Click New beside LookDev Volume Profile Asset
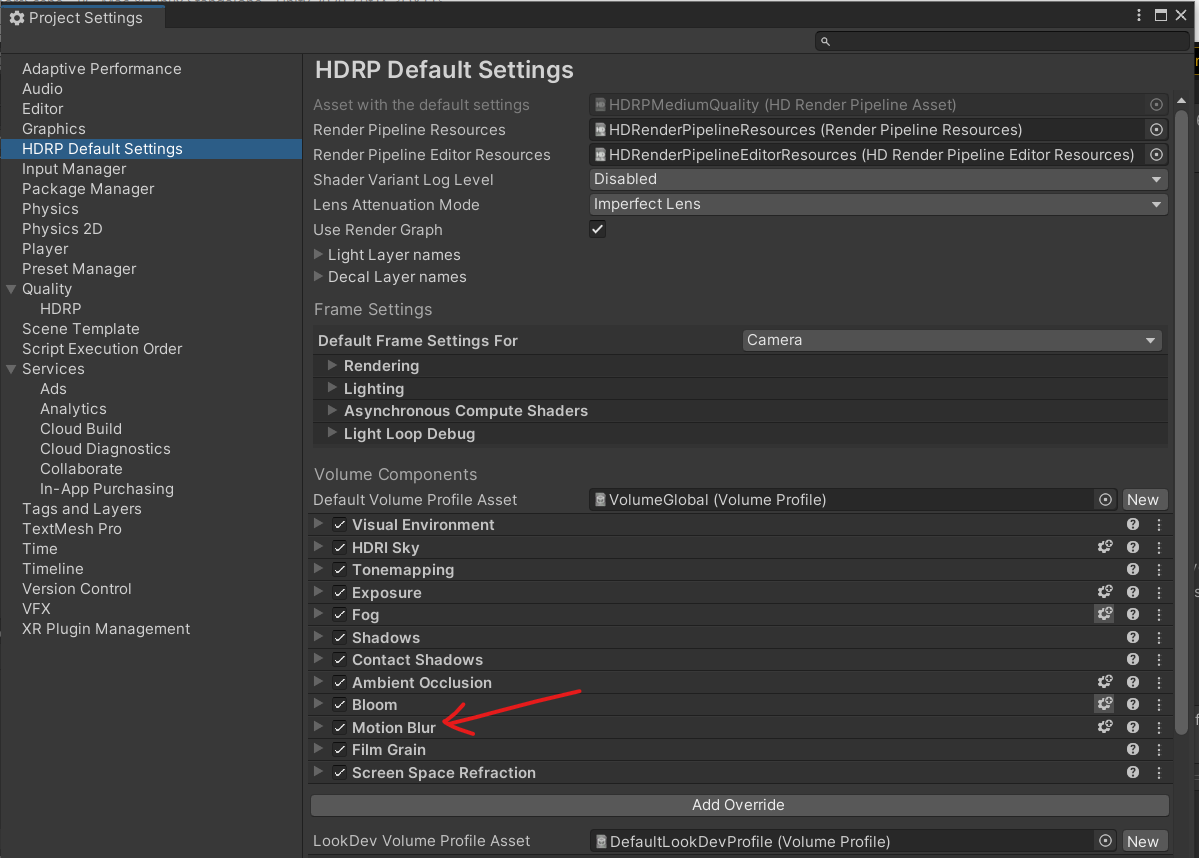Screen dimensions: 1199x858 coord(1142,841)
